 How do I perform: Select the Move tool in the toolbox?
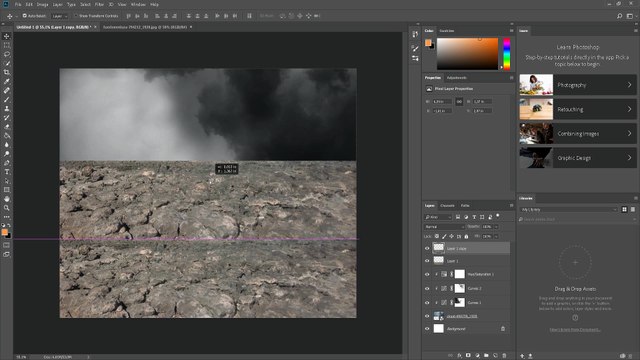7,36
